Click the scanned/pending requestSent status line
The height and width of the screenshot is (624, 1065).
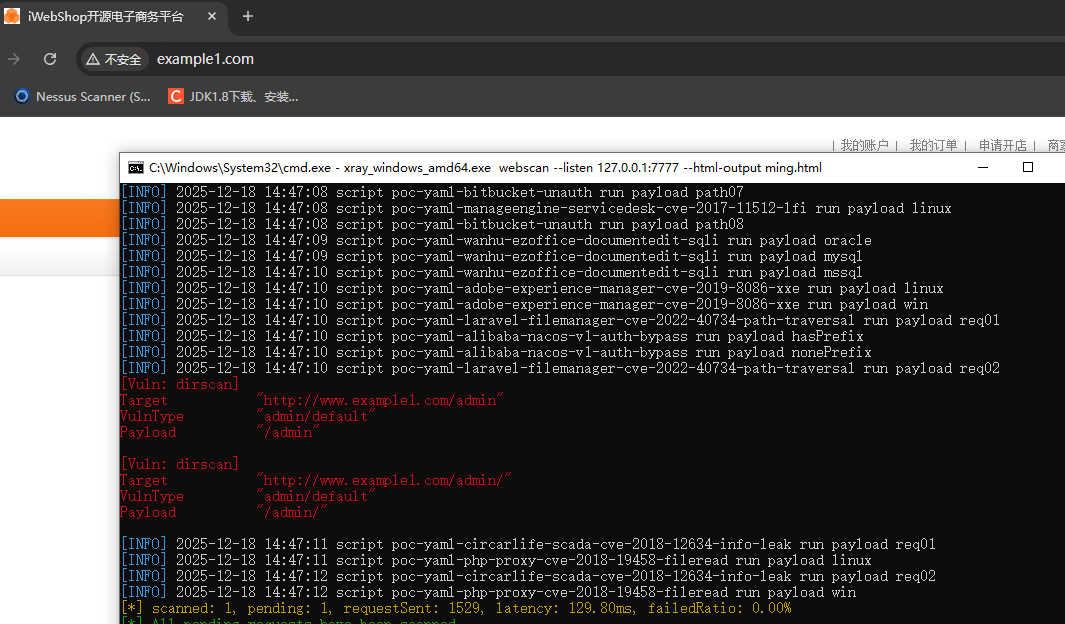coord(456,608)
